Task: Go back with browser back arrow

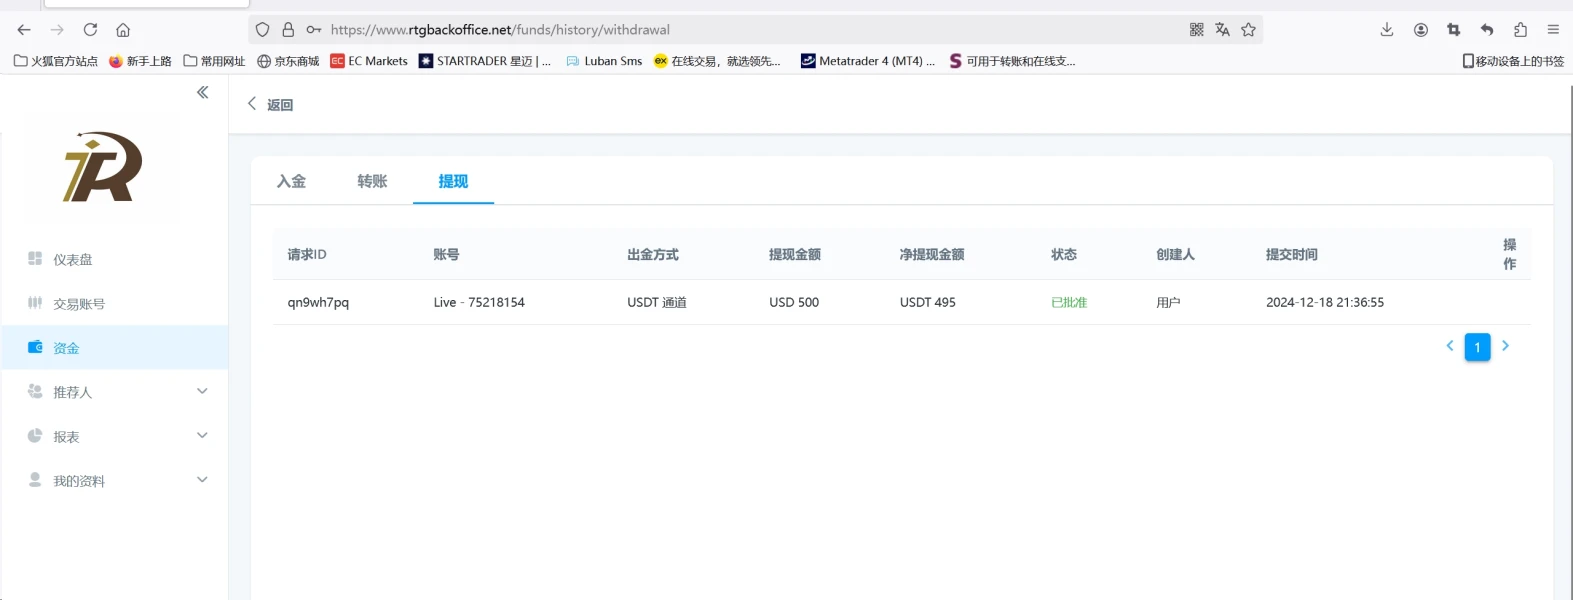Action: (x=24, y=30)
